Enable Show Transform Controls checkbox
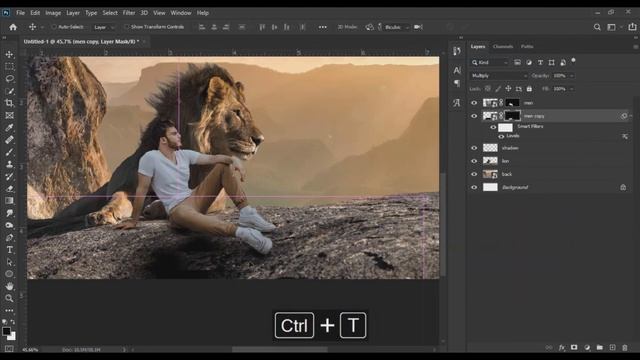The height and width of the screenshot is (360, 640). (126, 27)
